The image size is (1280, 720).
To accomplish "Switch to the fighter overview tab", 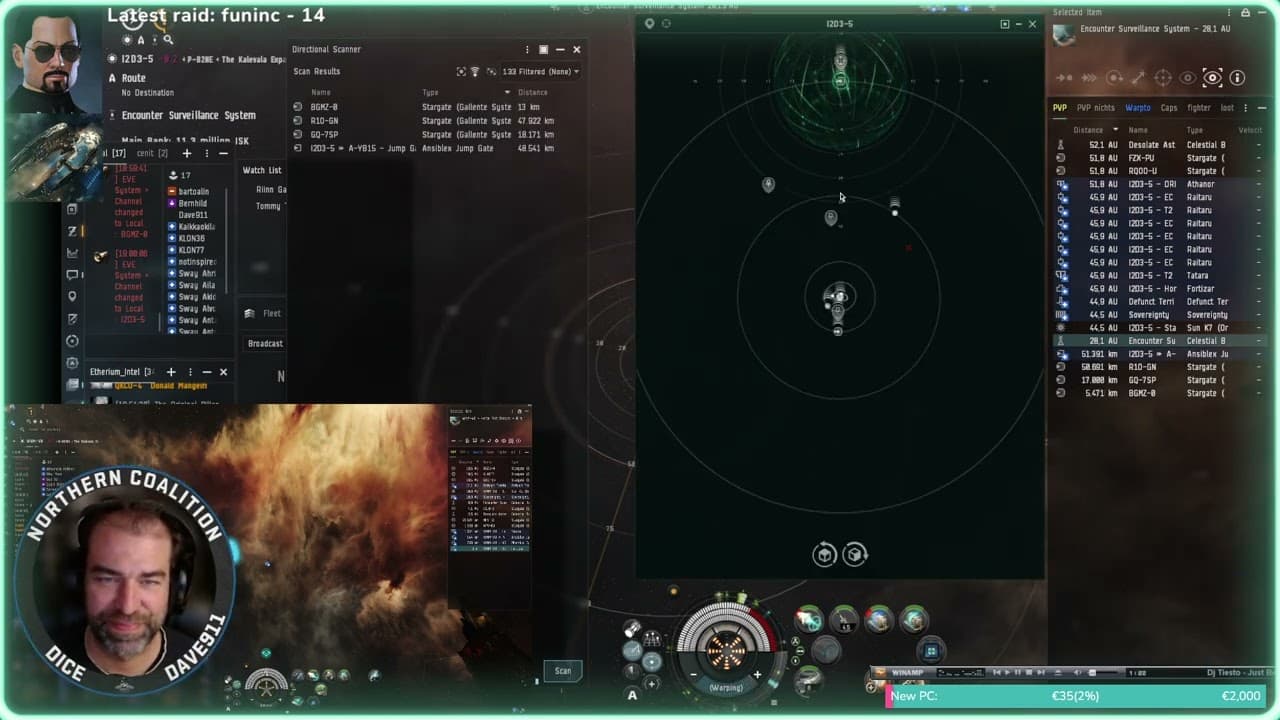I will 1198,108.
